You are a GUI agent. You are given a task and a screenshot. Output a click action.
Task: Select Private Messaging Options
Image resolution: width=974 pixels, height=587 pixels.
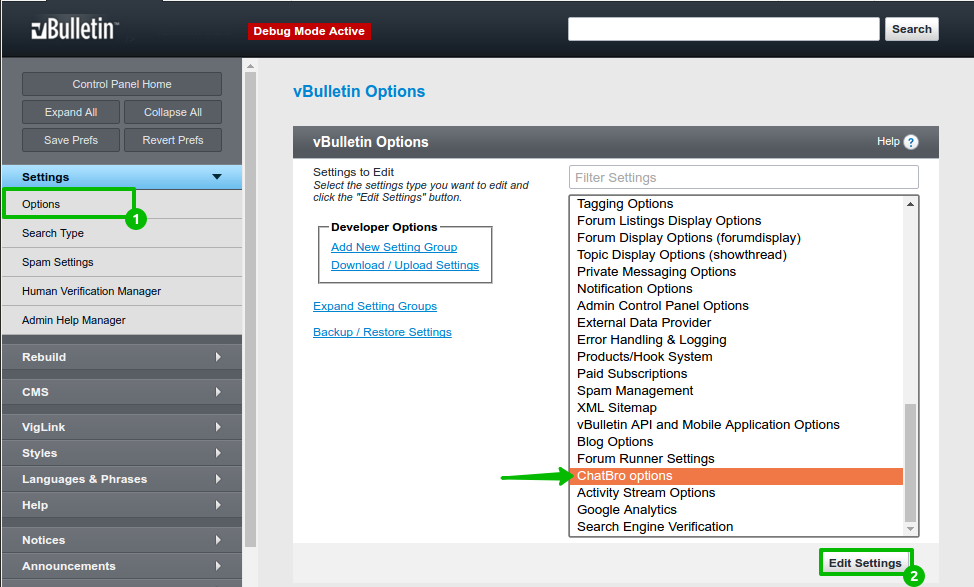tap(737, 271)
